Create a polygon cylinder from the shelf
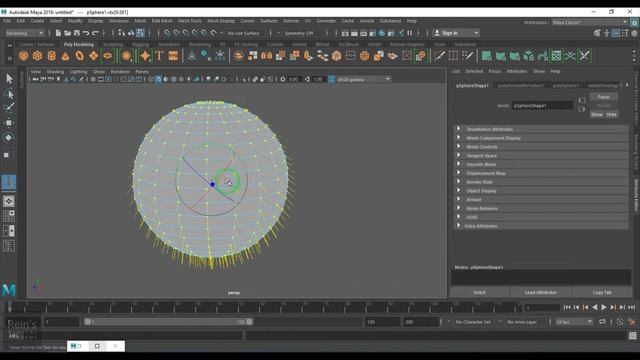 pyautogui.click(x=51, y=56)
